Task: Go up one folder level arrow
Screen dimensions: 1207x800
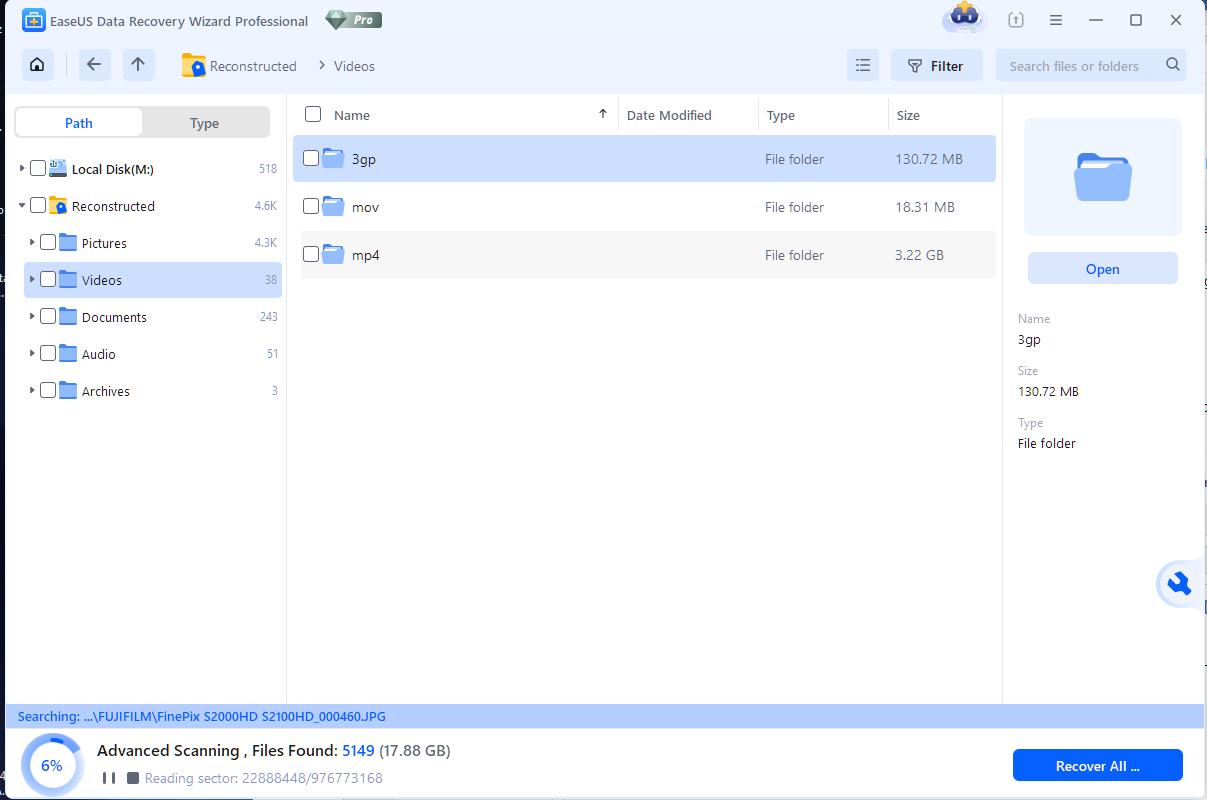Action: [x=138, y=65]
